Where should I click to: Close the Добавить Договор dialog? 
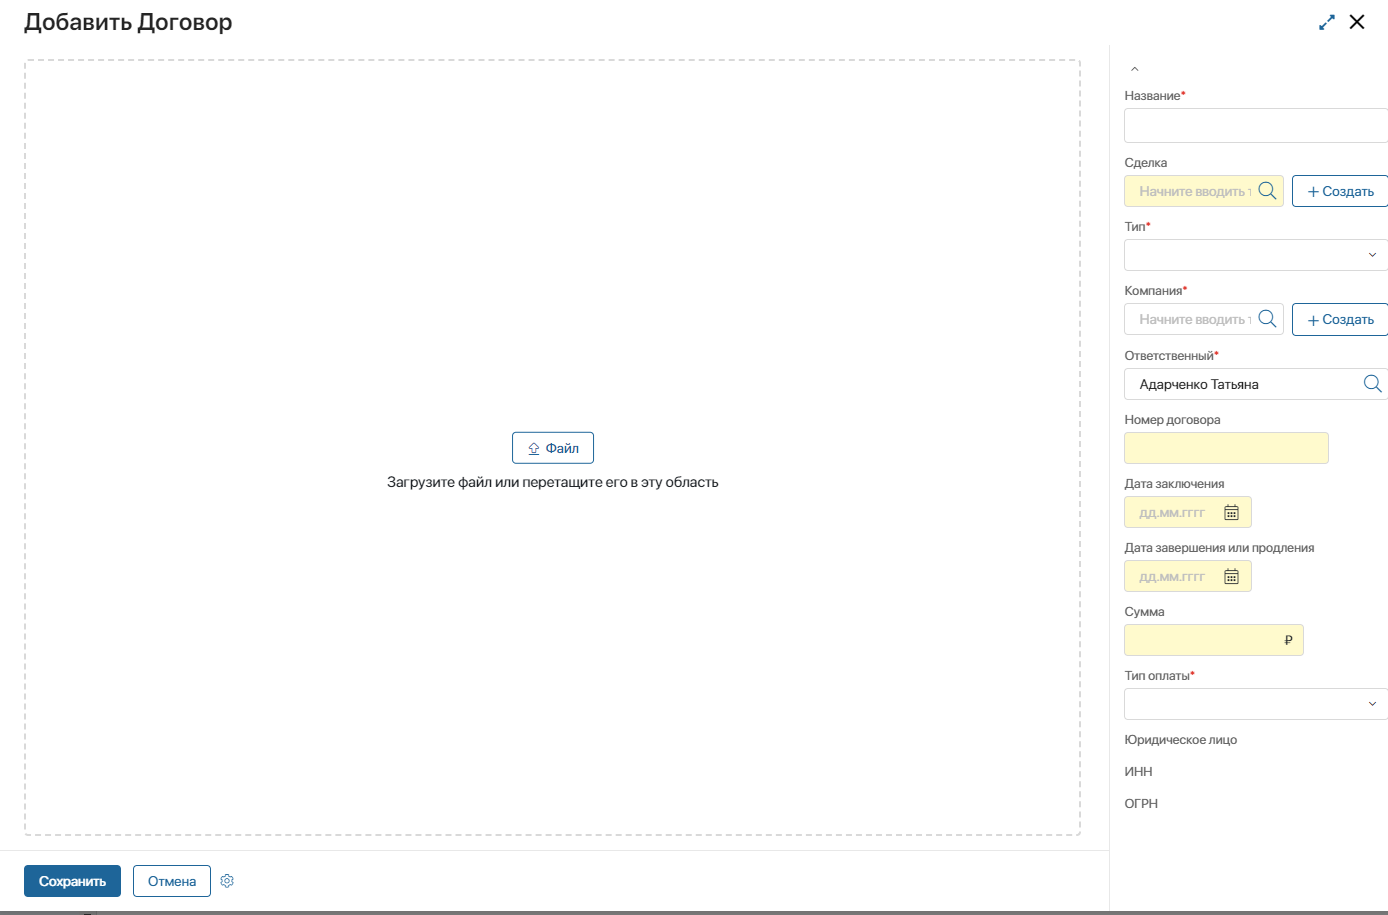coord(1357,22)
